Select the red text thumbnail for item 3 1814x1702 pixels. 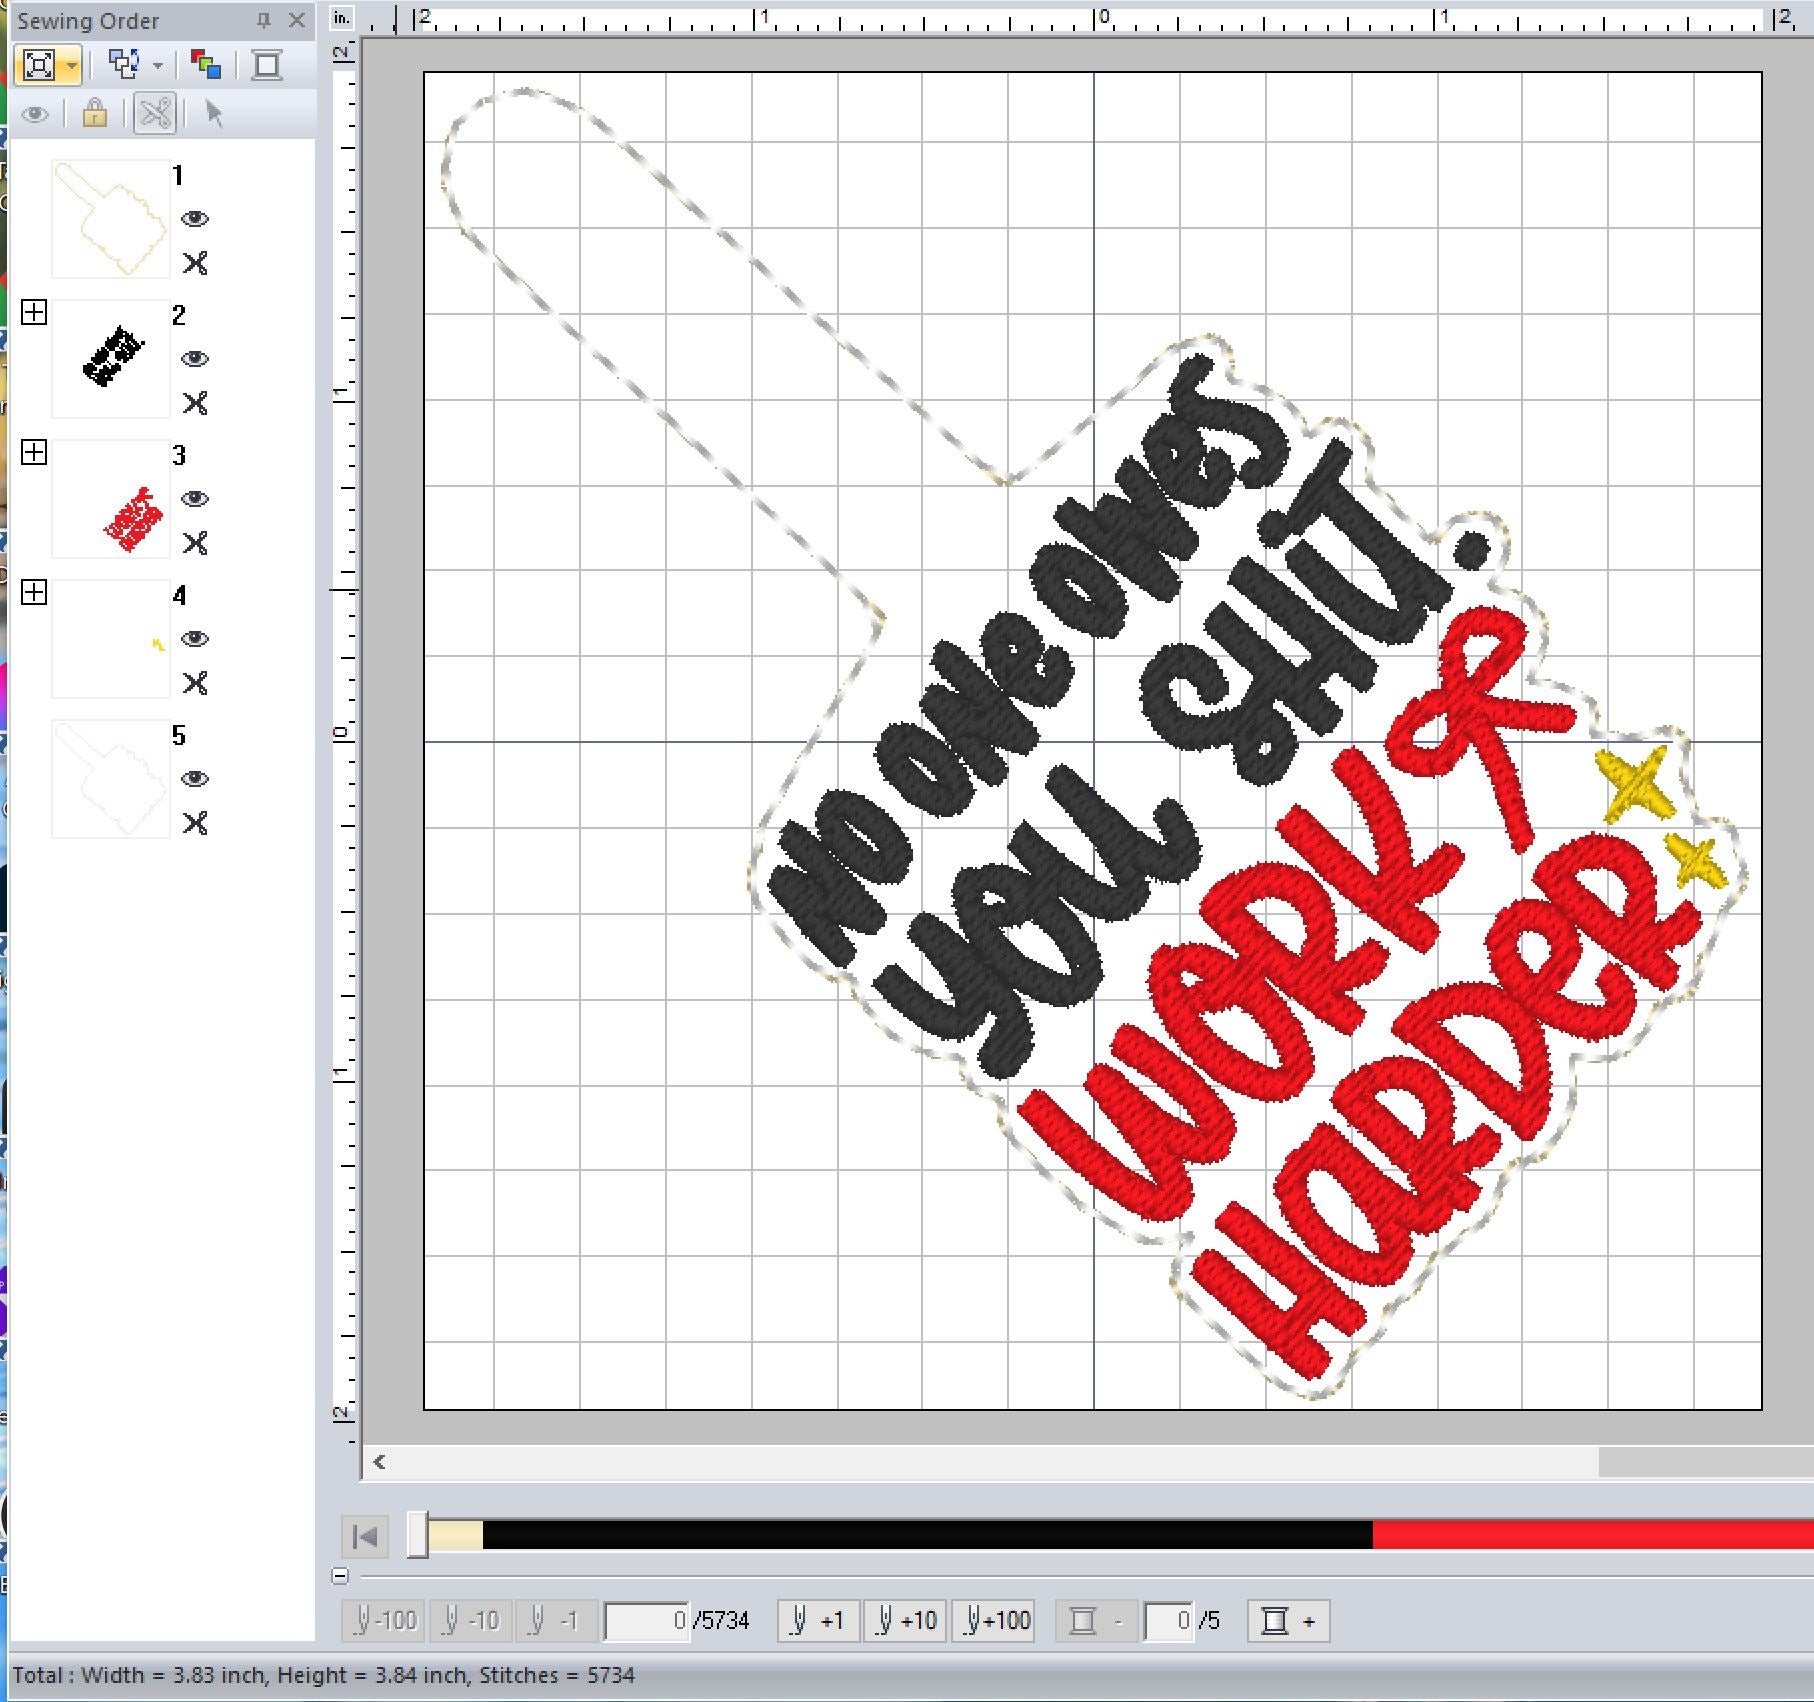click(110, 499)
